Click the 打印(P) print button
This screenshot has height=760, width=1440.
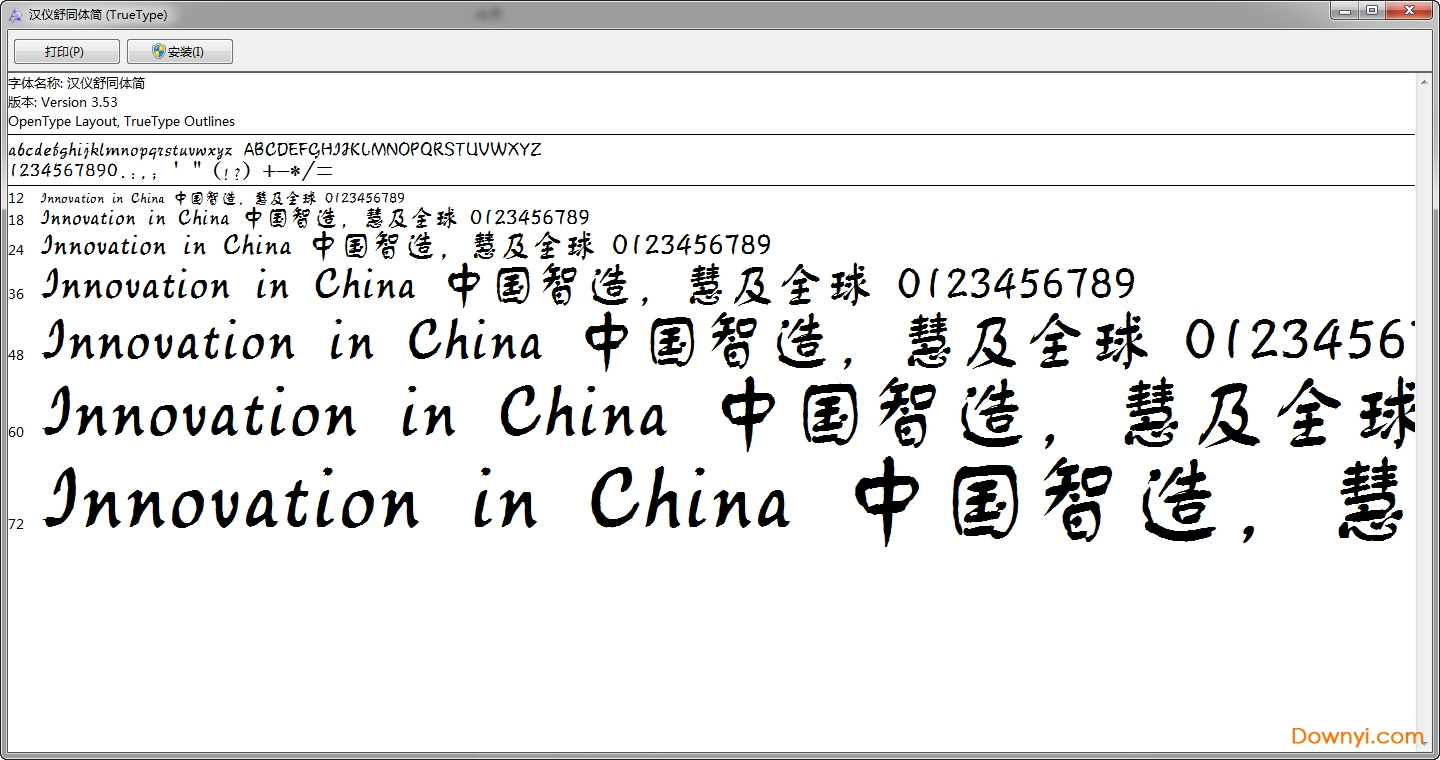67,52
